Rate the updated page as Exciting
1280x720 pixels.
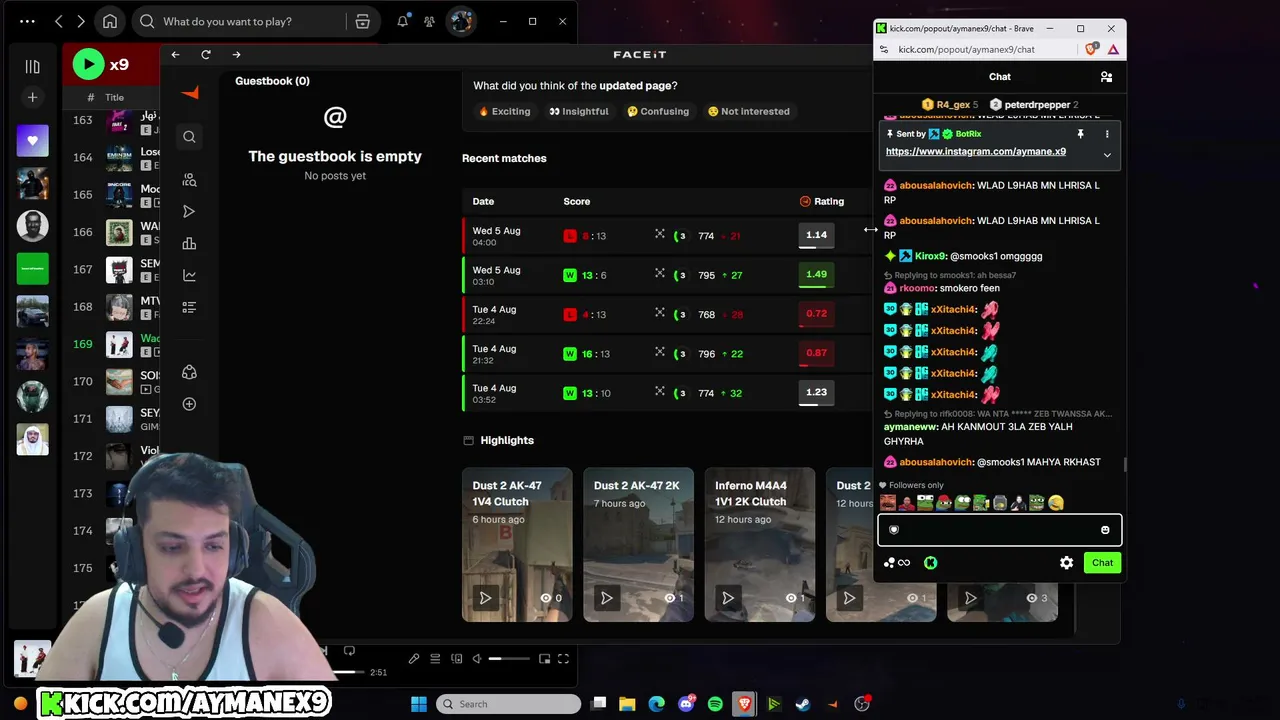pyautogui.click(x=505, y=111)
